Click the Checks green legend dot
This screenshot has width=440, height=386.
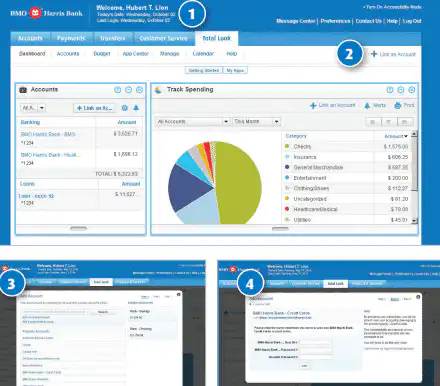[x=287, y=146]
